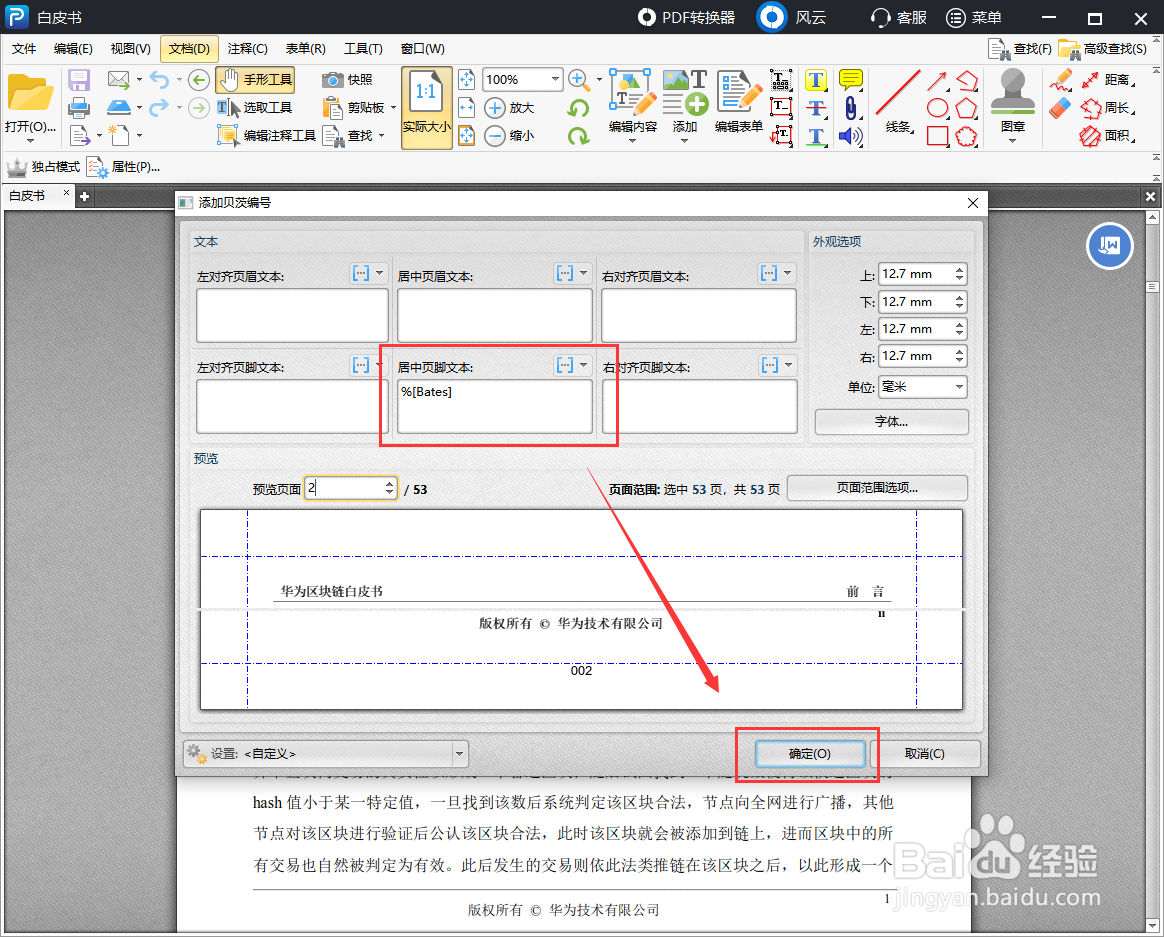
Task: Select the Hand tool (手形工具)
Action: [x=255, y=79]
